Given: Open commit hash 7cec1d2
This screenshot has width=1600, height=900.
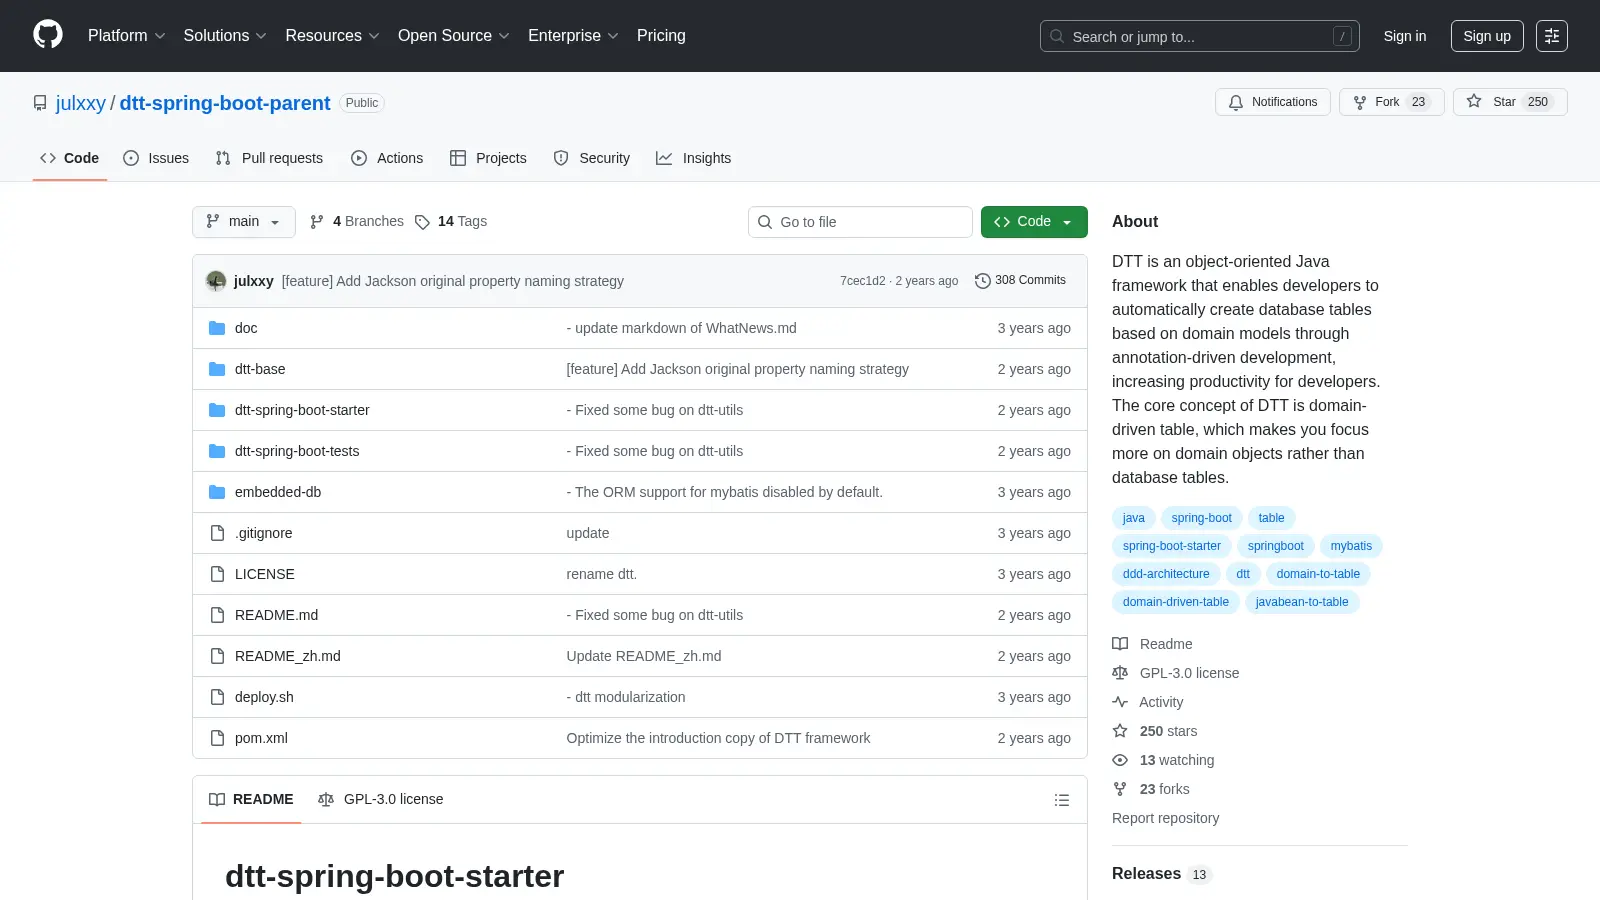Looking at the screenshot, I should coord(862,281).
